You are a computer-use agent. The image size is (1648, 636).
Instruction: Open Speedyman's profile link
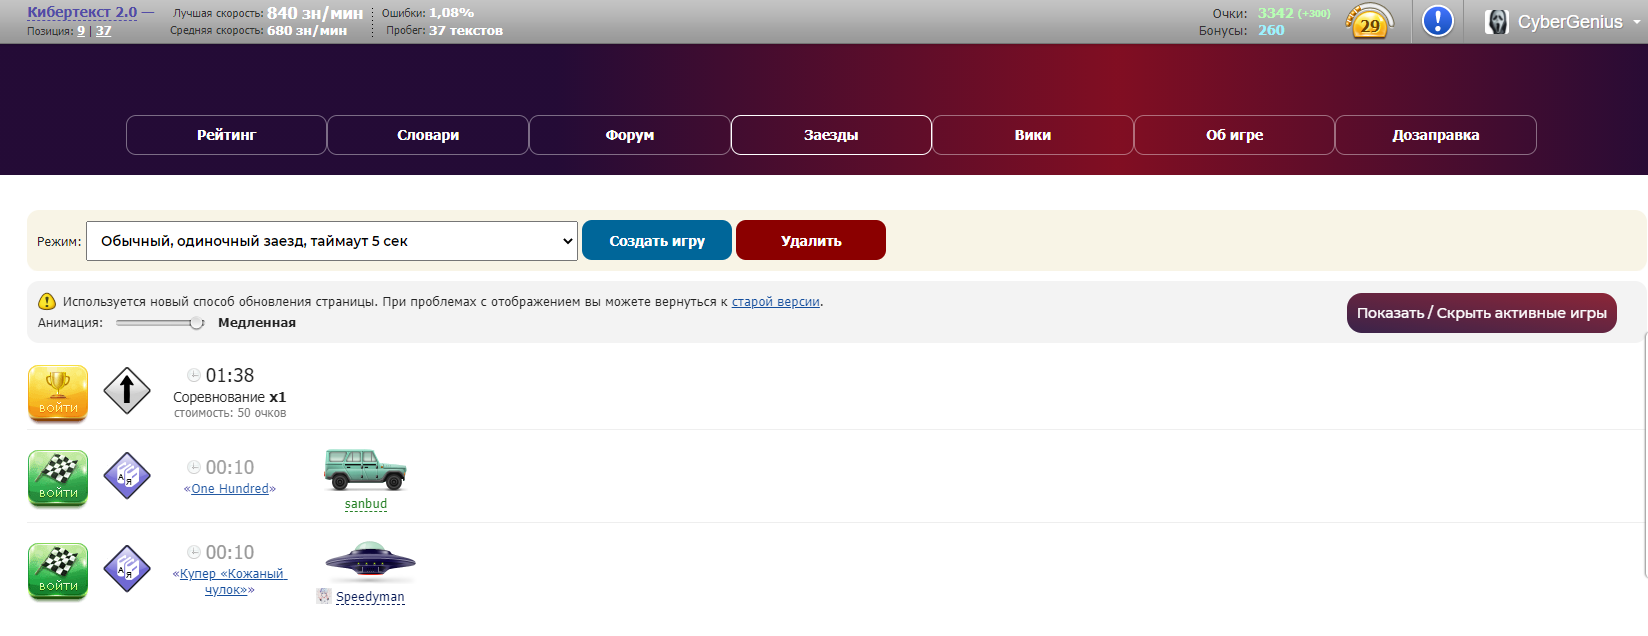370,597
